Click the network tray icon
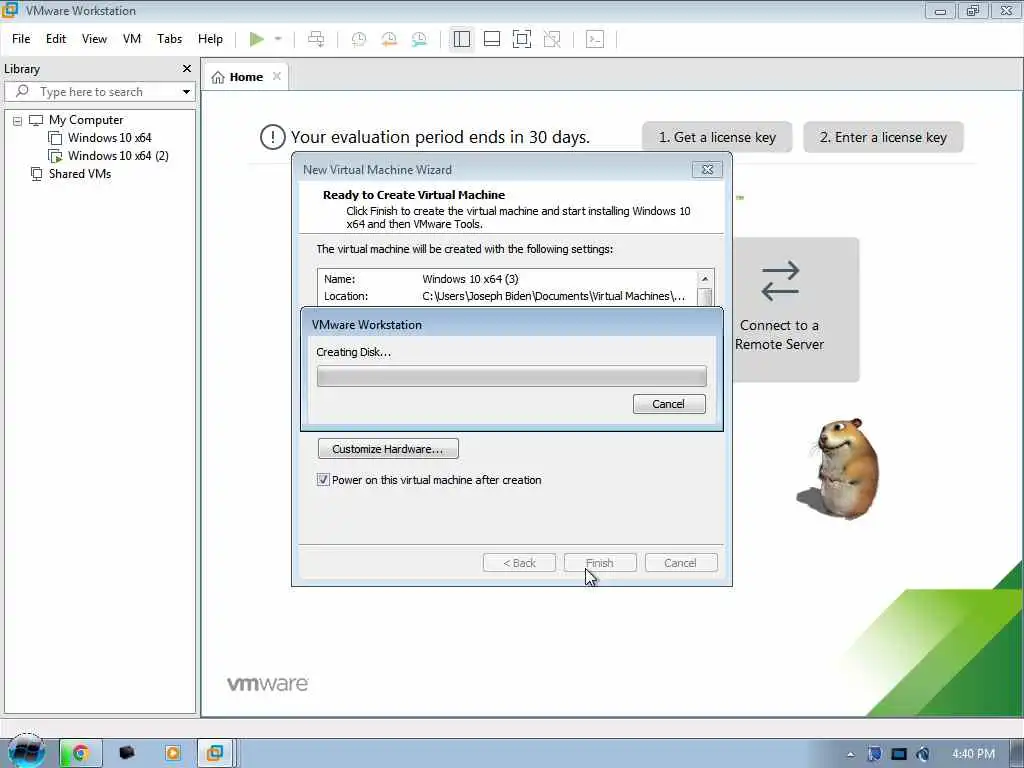This screenshot has width=1024, height=768. [899, 754]
